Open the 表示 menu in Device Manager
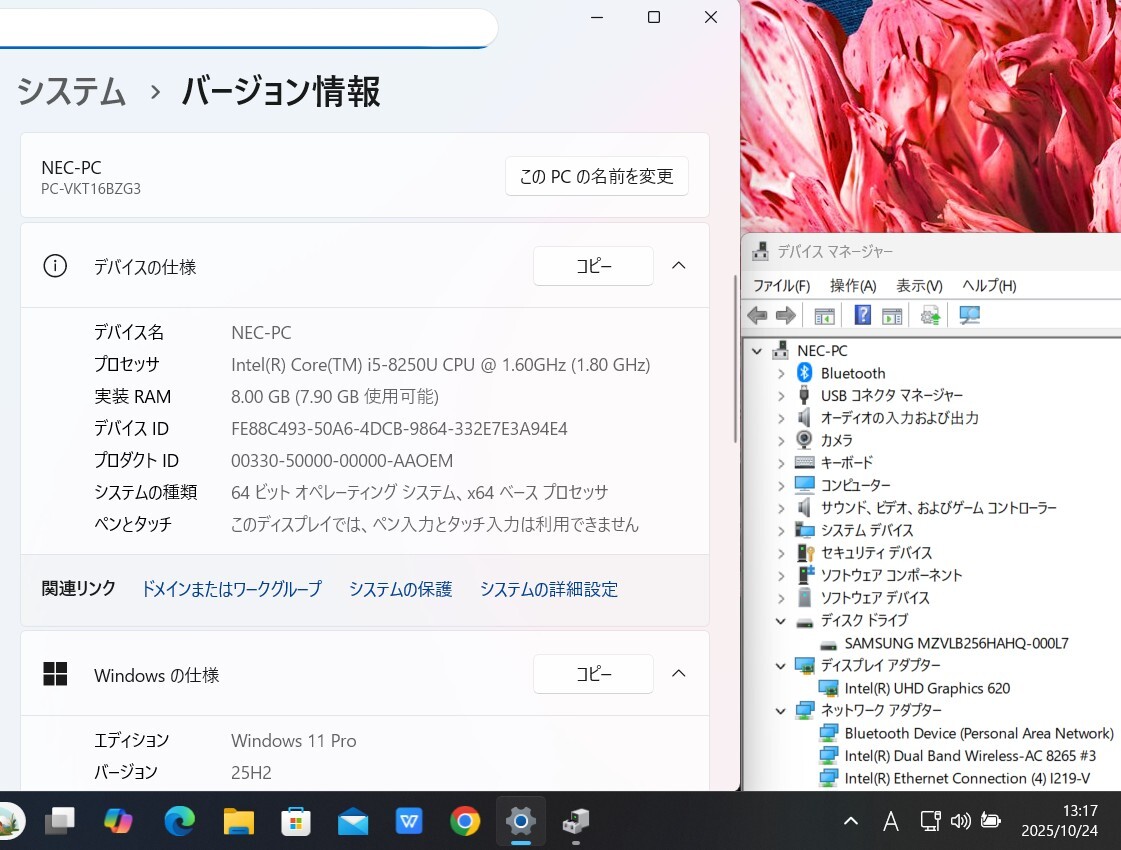The image size is (1121, 850). coord(917,285)
